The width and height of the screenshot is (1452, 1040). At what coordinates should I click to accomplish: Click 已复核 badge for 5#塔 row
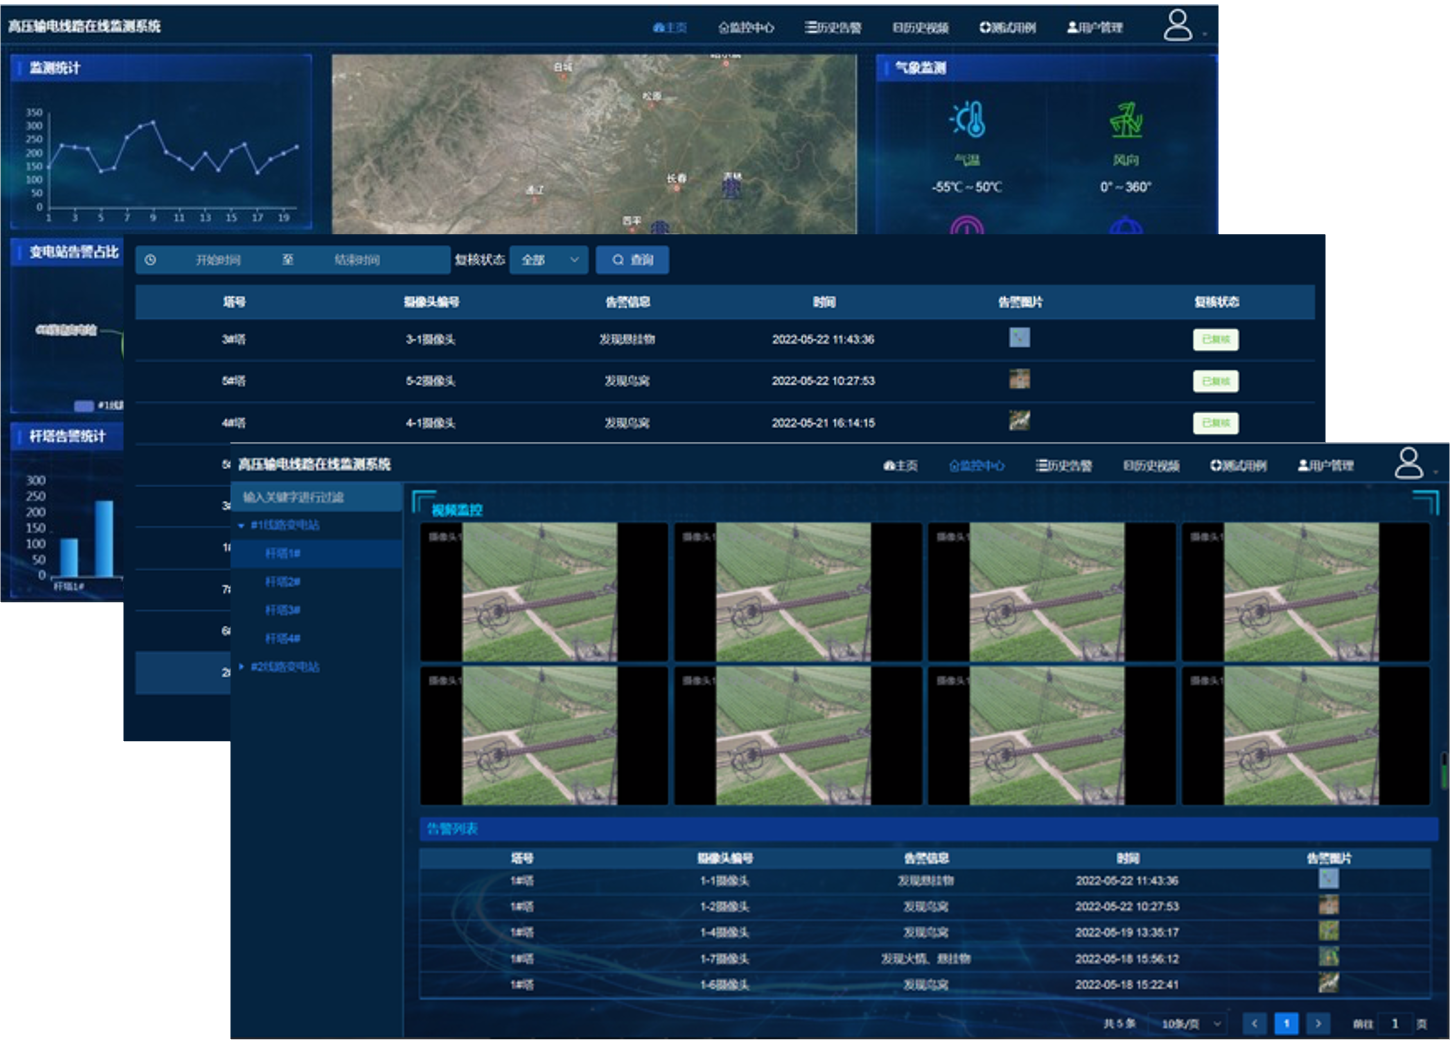click(x=1216, y=381)
